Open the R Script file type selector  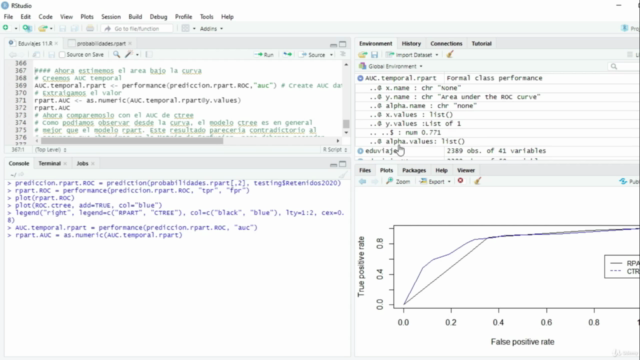[x=335, y=150]
